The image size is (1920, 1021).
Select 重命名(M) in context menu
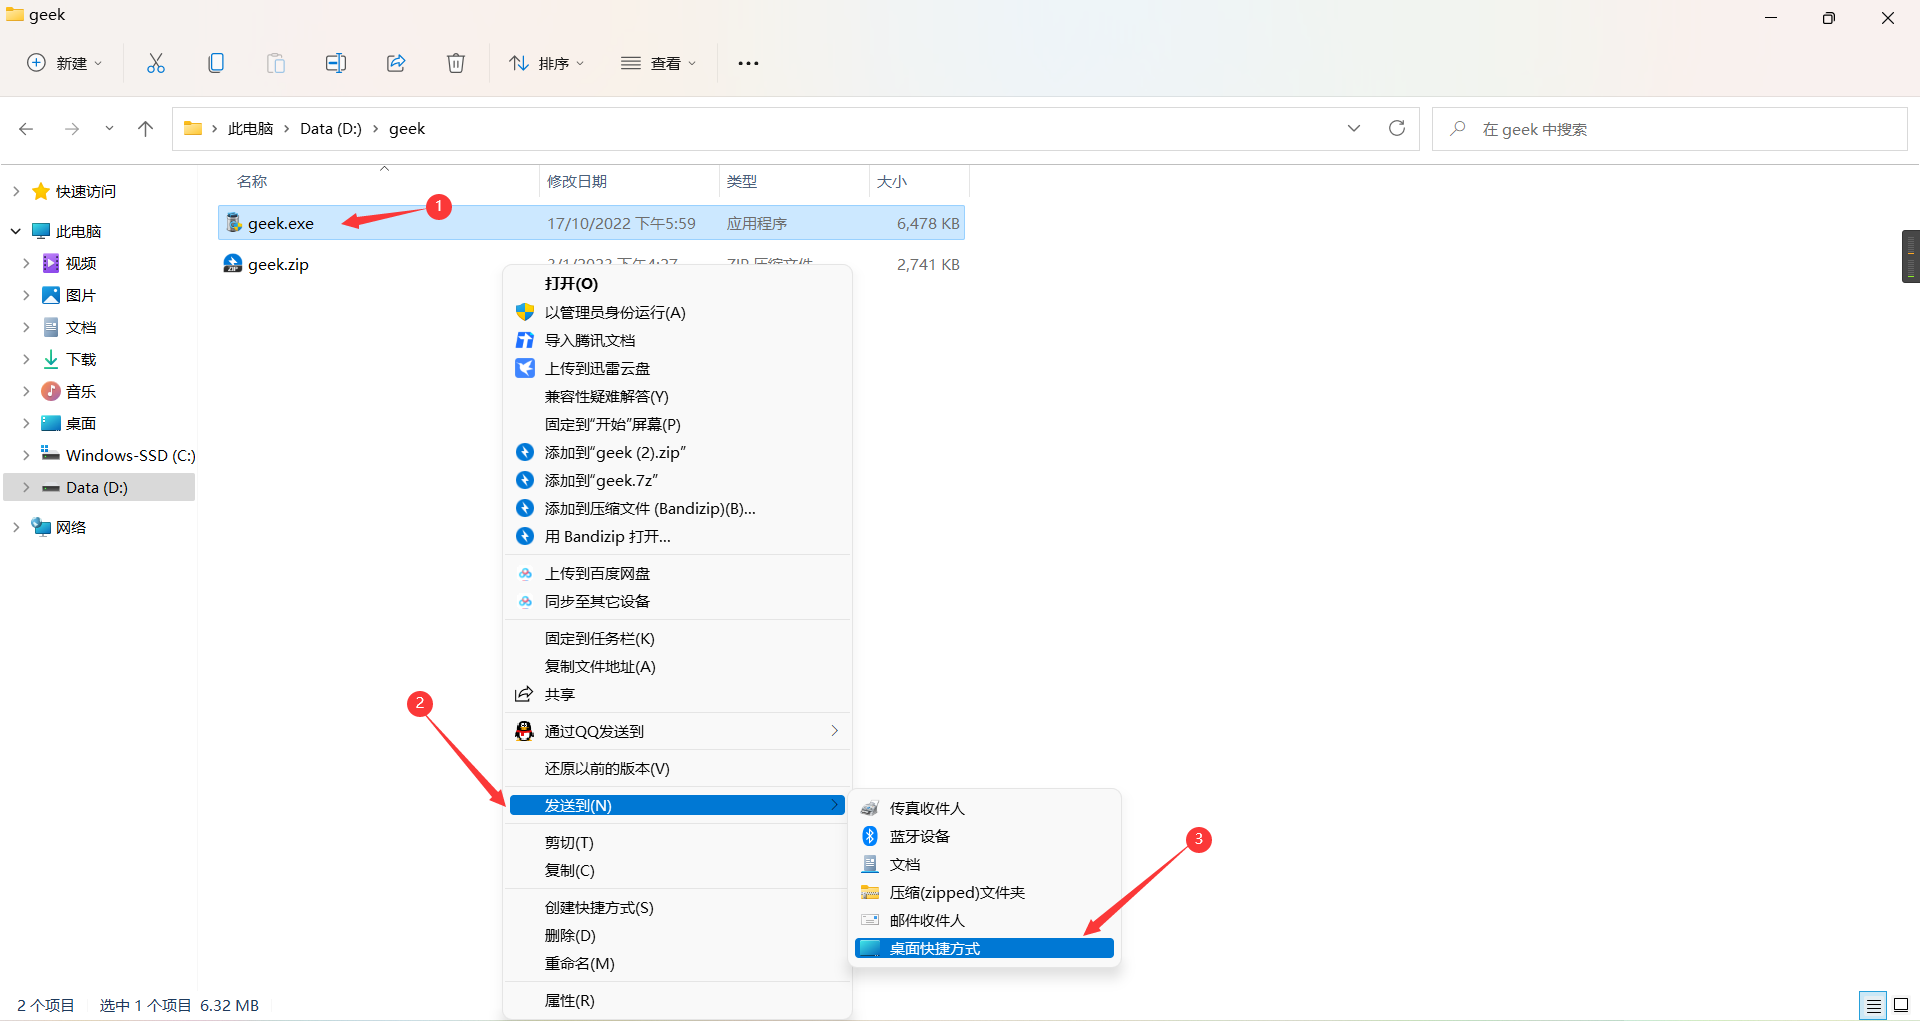(677, 963)
